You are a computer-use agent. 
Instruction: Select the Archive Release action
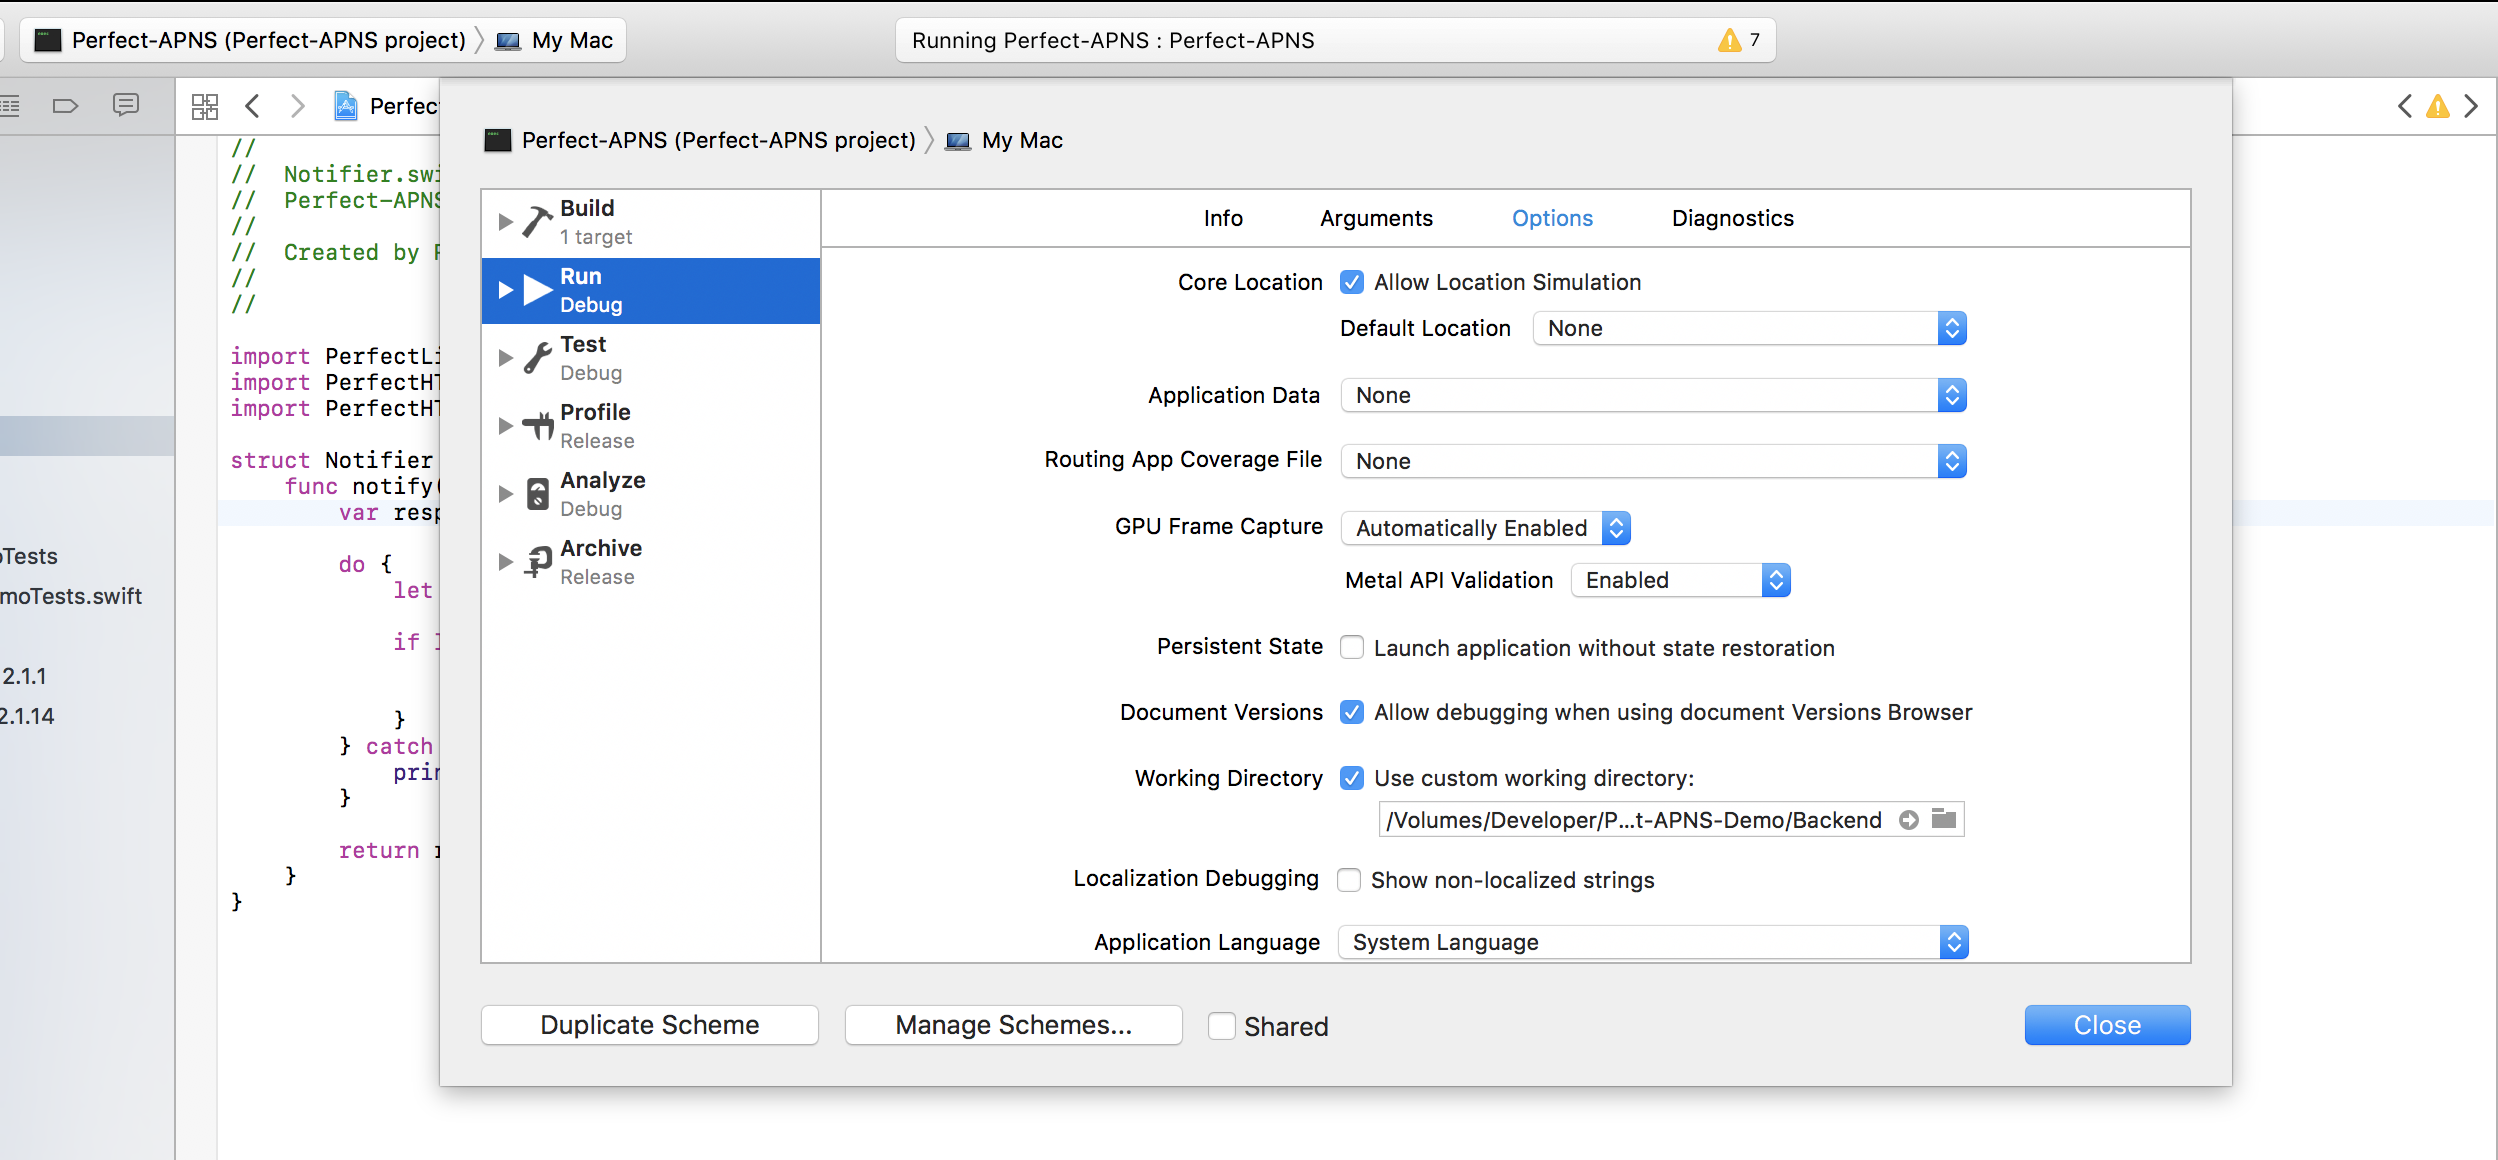coord(600,561)
